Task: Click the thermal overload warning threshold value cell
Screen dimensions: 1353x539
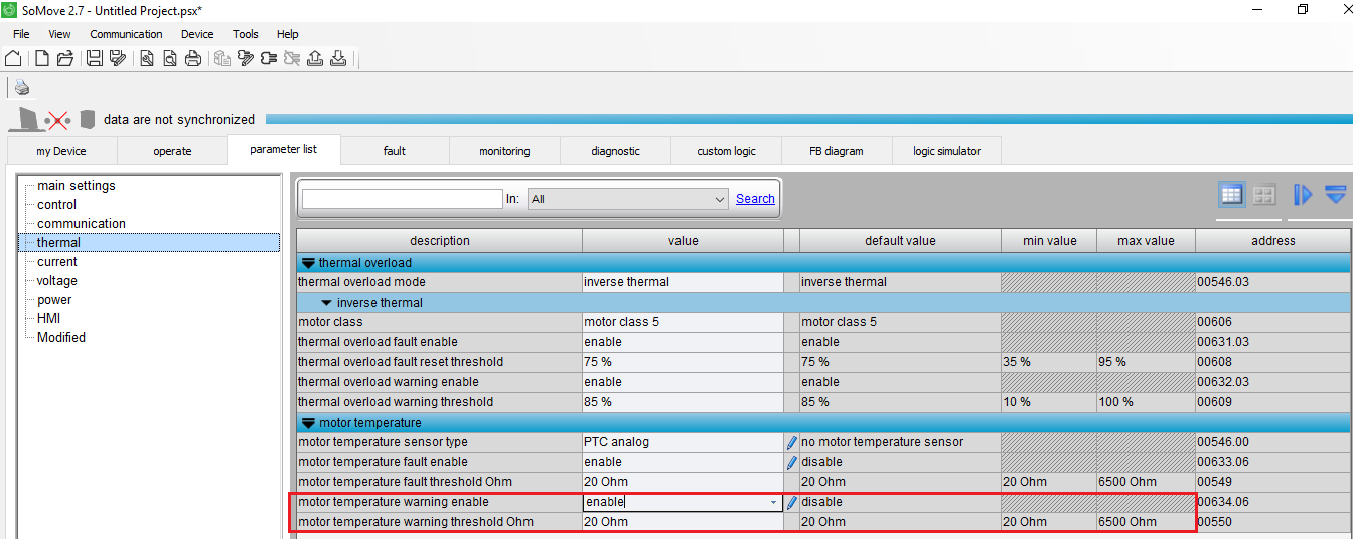Action: click(683, 402)
